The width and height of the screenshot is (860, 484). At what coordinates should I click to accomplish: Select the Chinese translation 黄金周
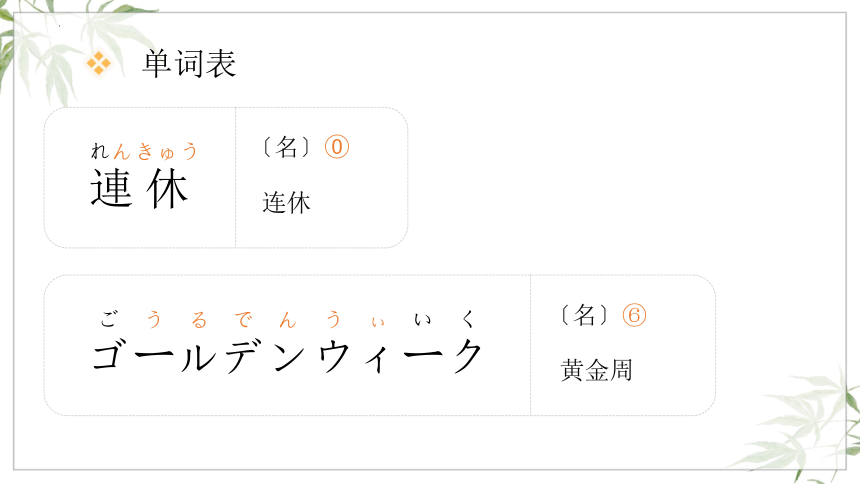tap(596, 370)
